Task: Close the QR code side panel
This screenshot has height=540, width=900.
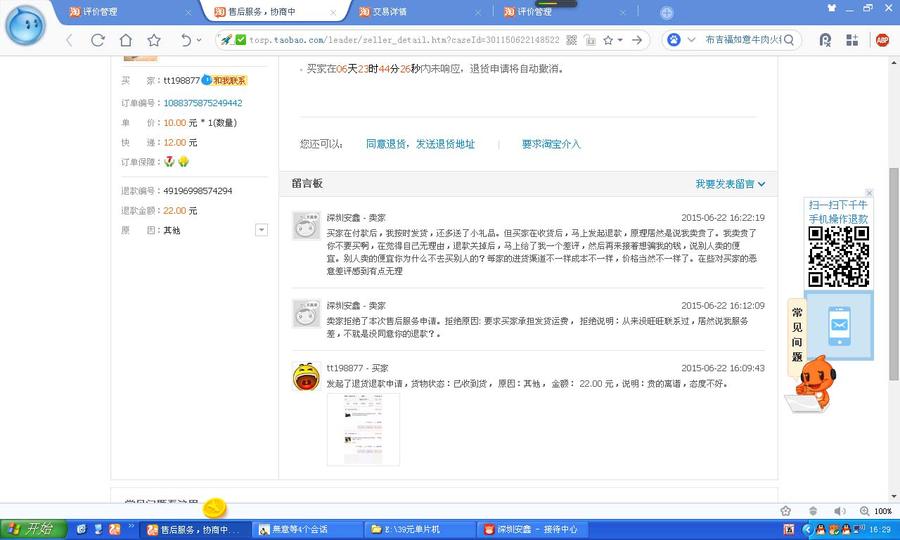Action: click(x=869, y=193)
